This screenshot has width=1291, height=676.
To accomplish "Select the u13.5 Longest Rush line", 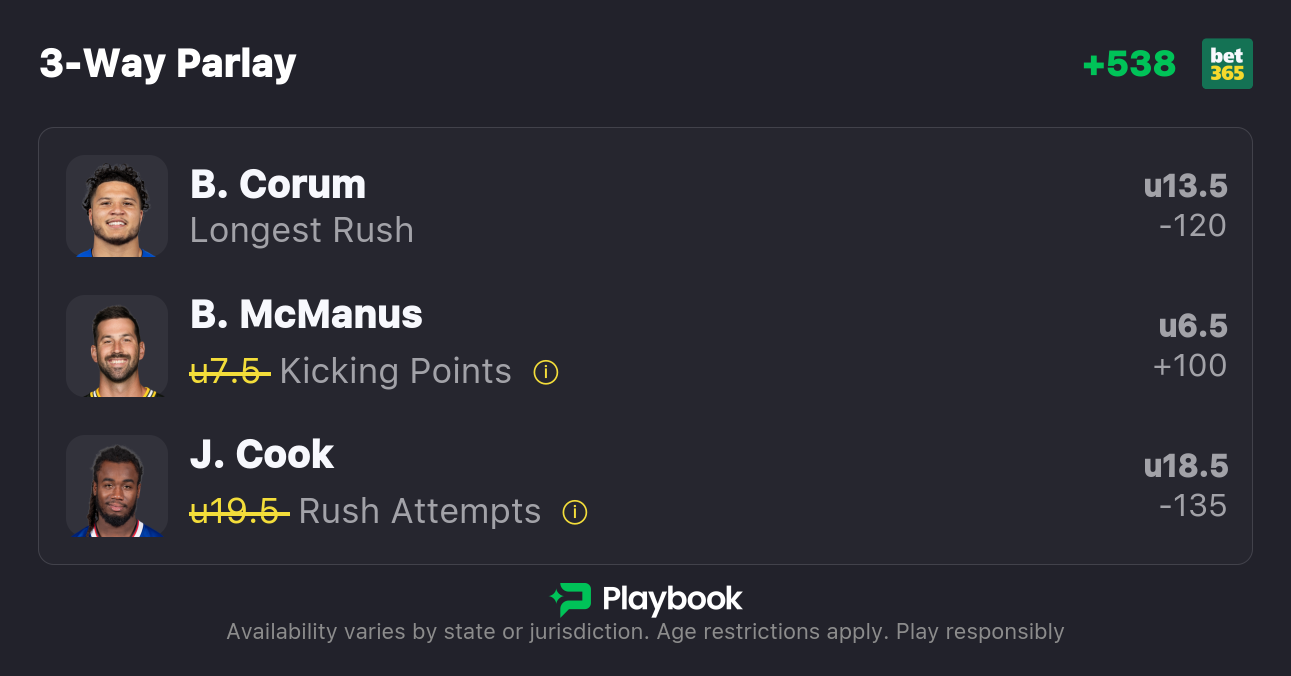I will pyautogui.click(x=1185, y=187).
